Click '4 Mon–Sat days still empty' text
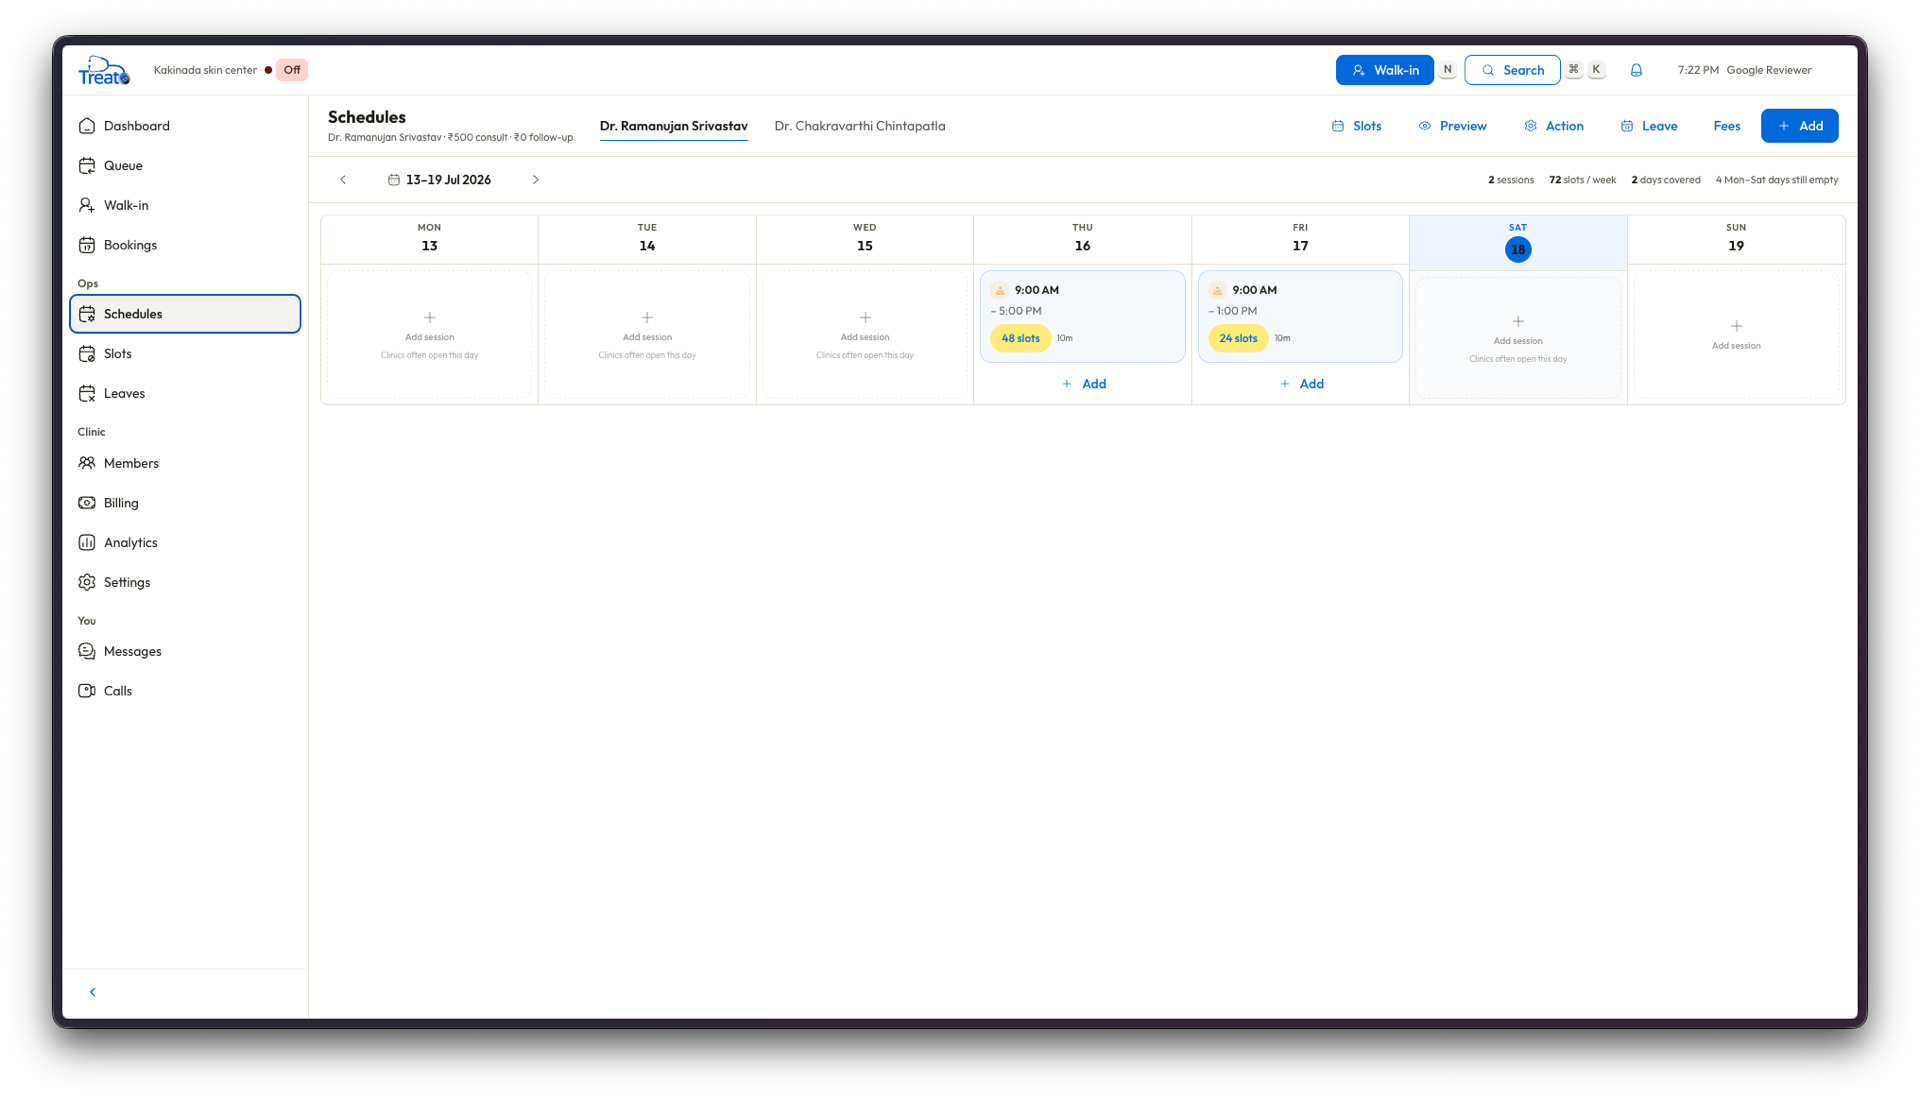The image size is (1920, 1098). pyautogui.click(x=1777, y=180)
